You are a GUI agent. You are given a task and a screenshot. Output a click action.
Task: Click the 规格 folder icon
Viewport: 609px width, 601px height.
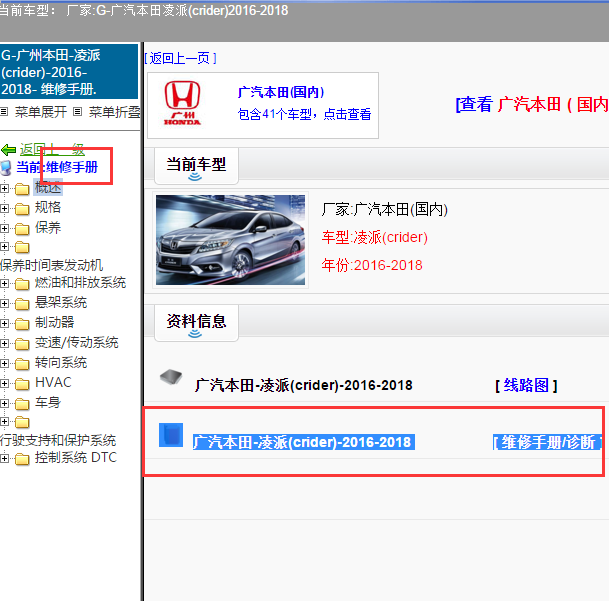click(x=22, y=209)
